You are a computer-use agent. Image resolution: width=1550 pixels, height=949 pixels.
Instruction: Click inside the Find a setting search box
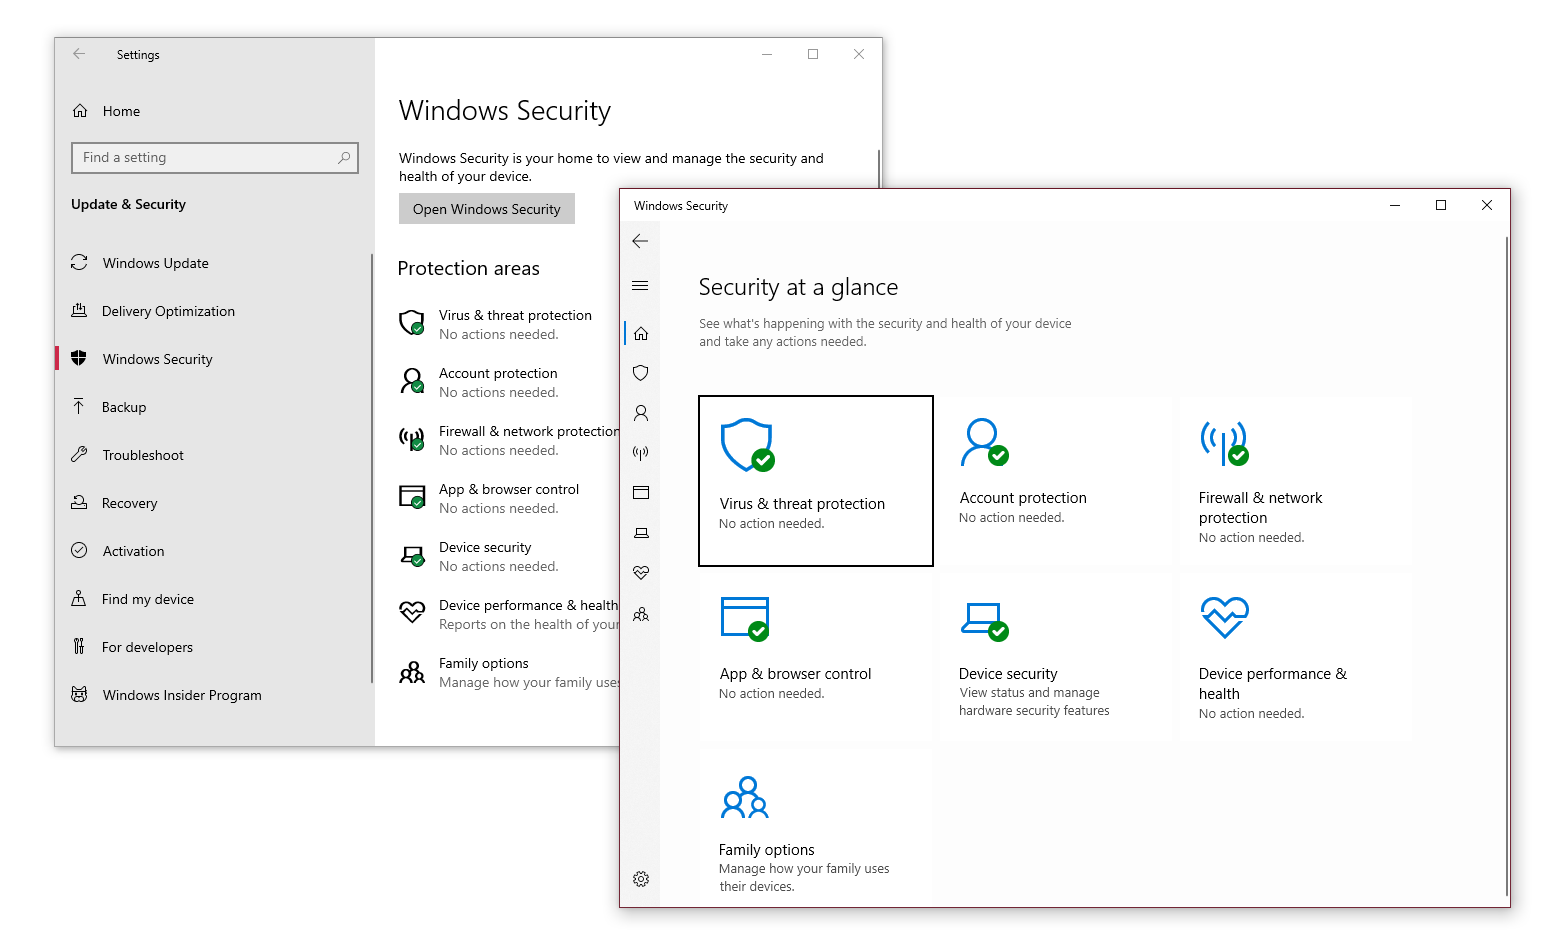214,157
